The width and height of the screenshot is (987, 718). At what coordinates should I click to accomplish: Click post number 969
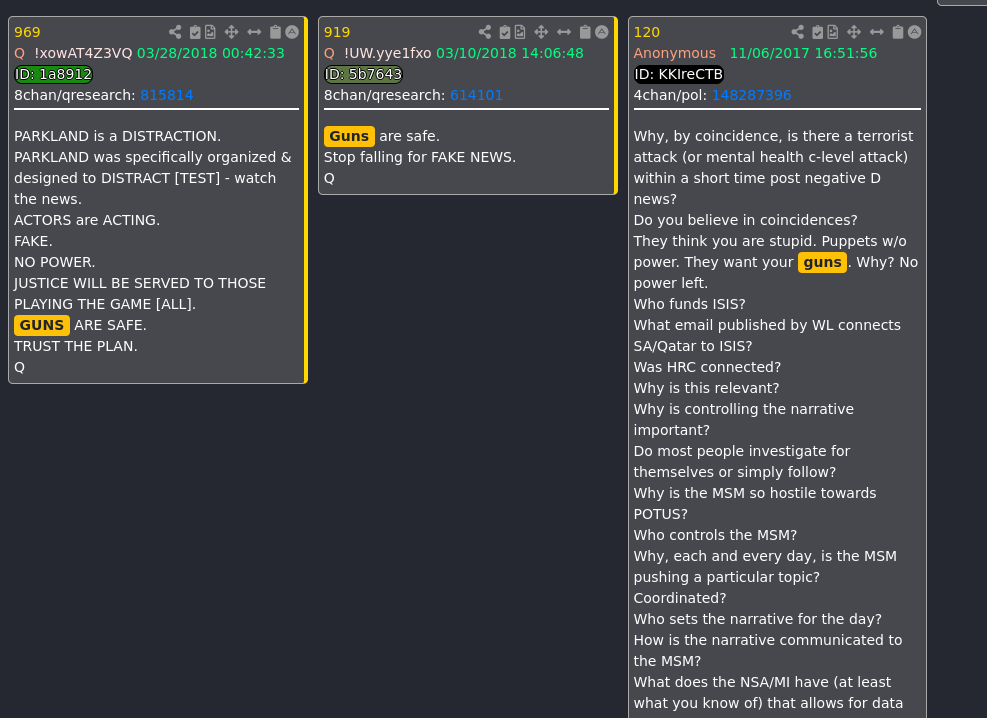(x=27, y=32)
